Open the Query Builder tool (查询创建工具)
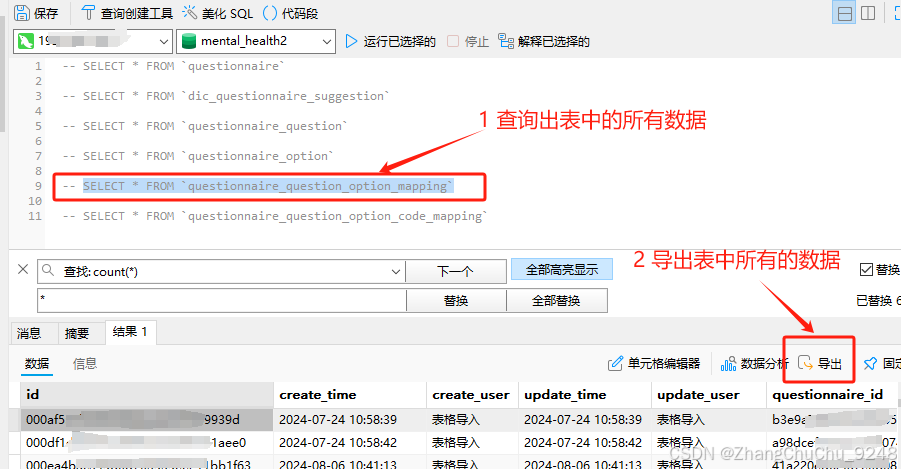The width and height of the screenshot is (901, 469). (127, 13)
